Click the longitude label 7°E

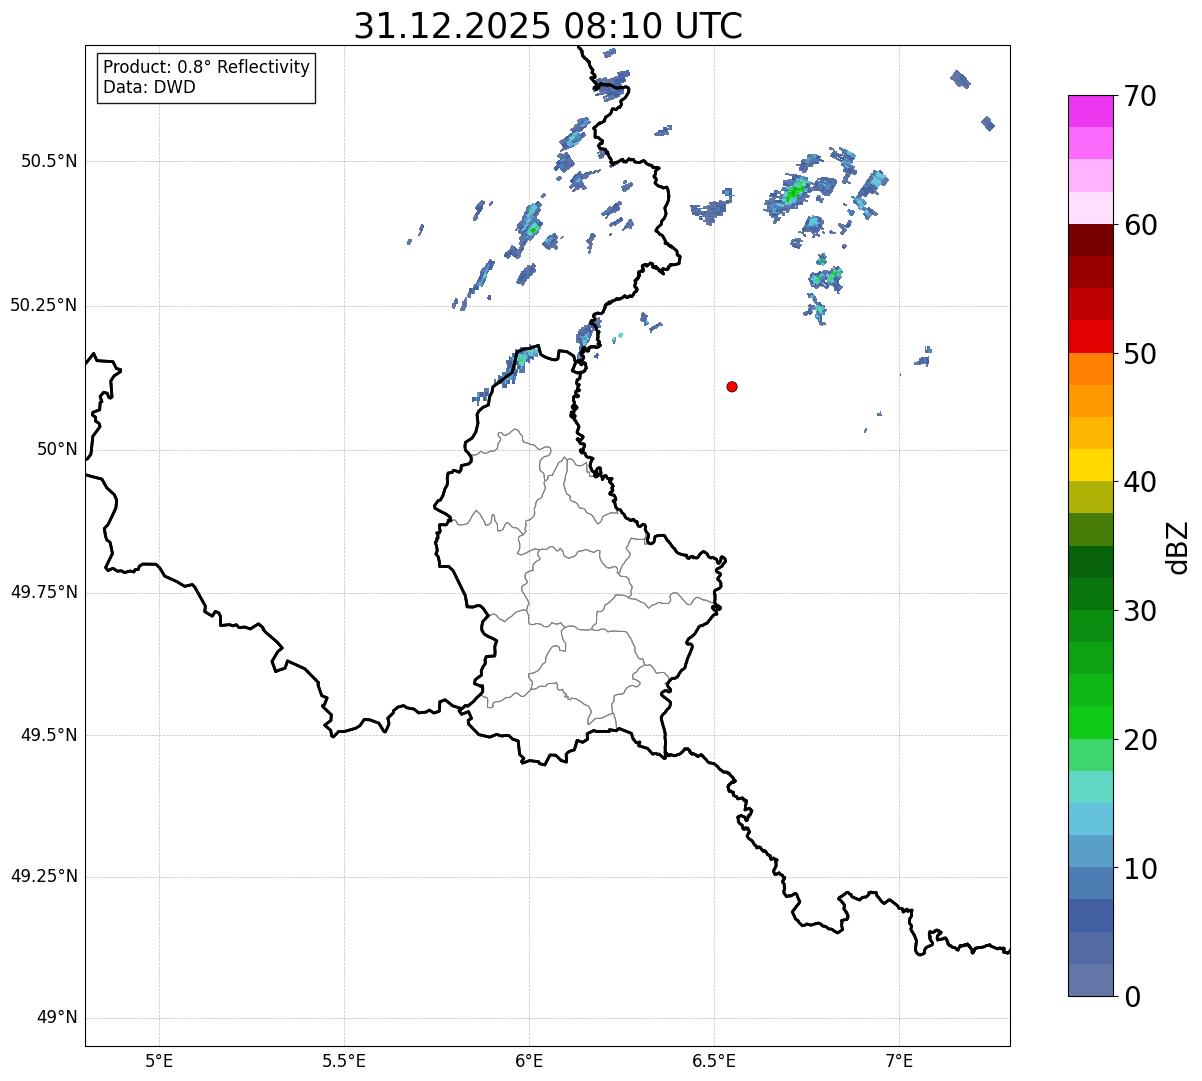point(900,1061)
